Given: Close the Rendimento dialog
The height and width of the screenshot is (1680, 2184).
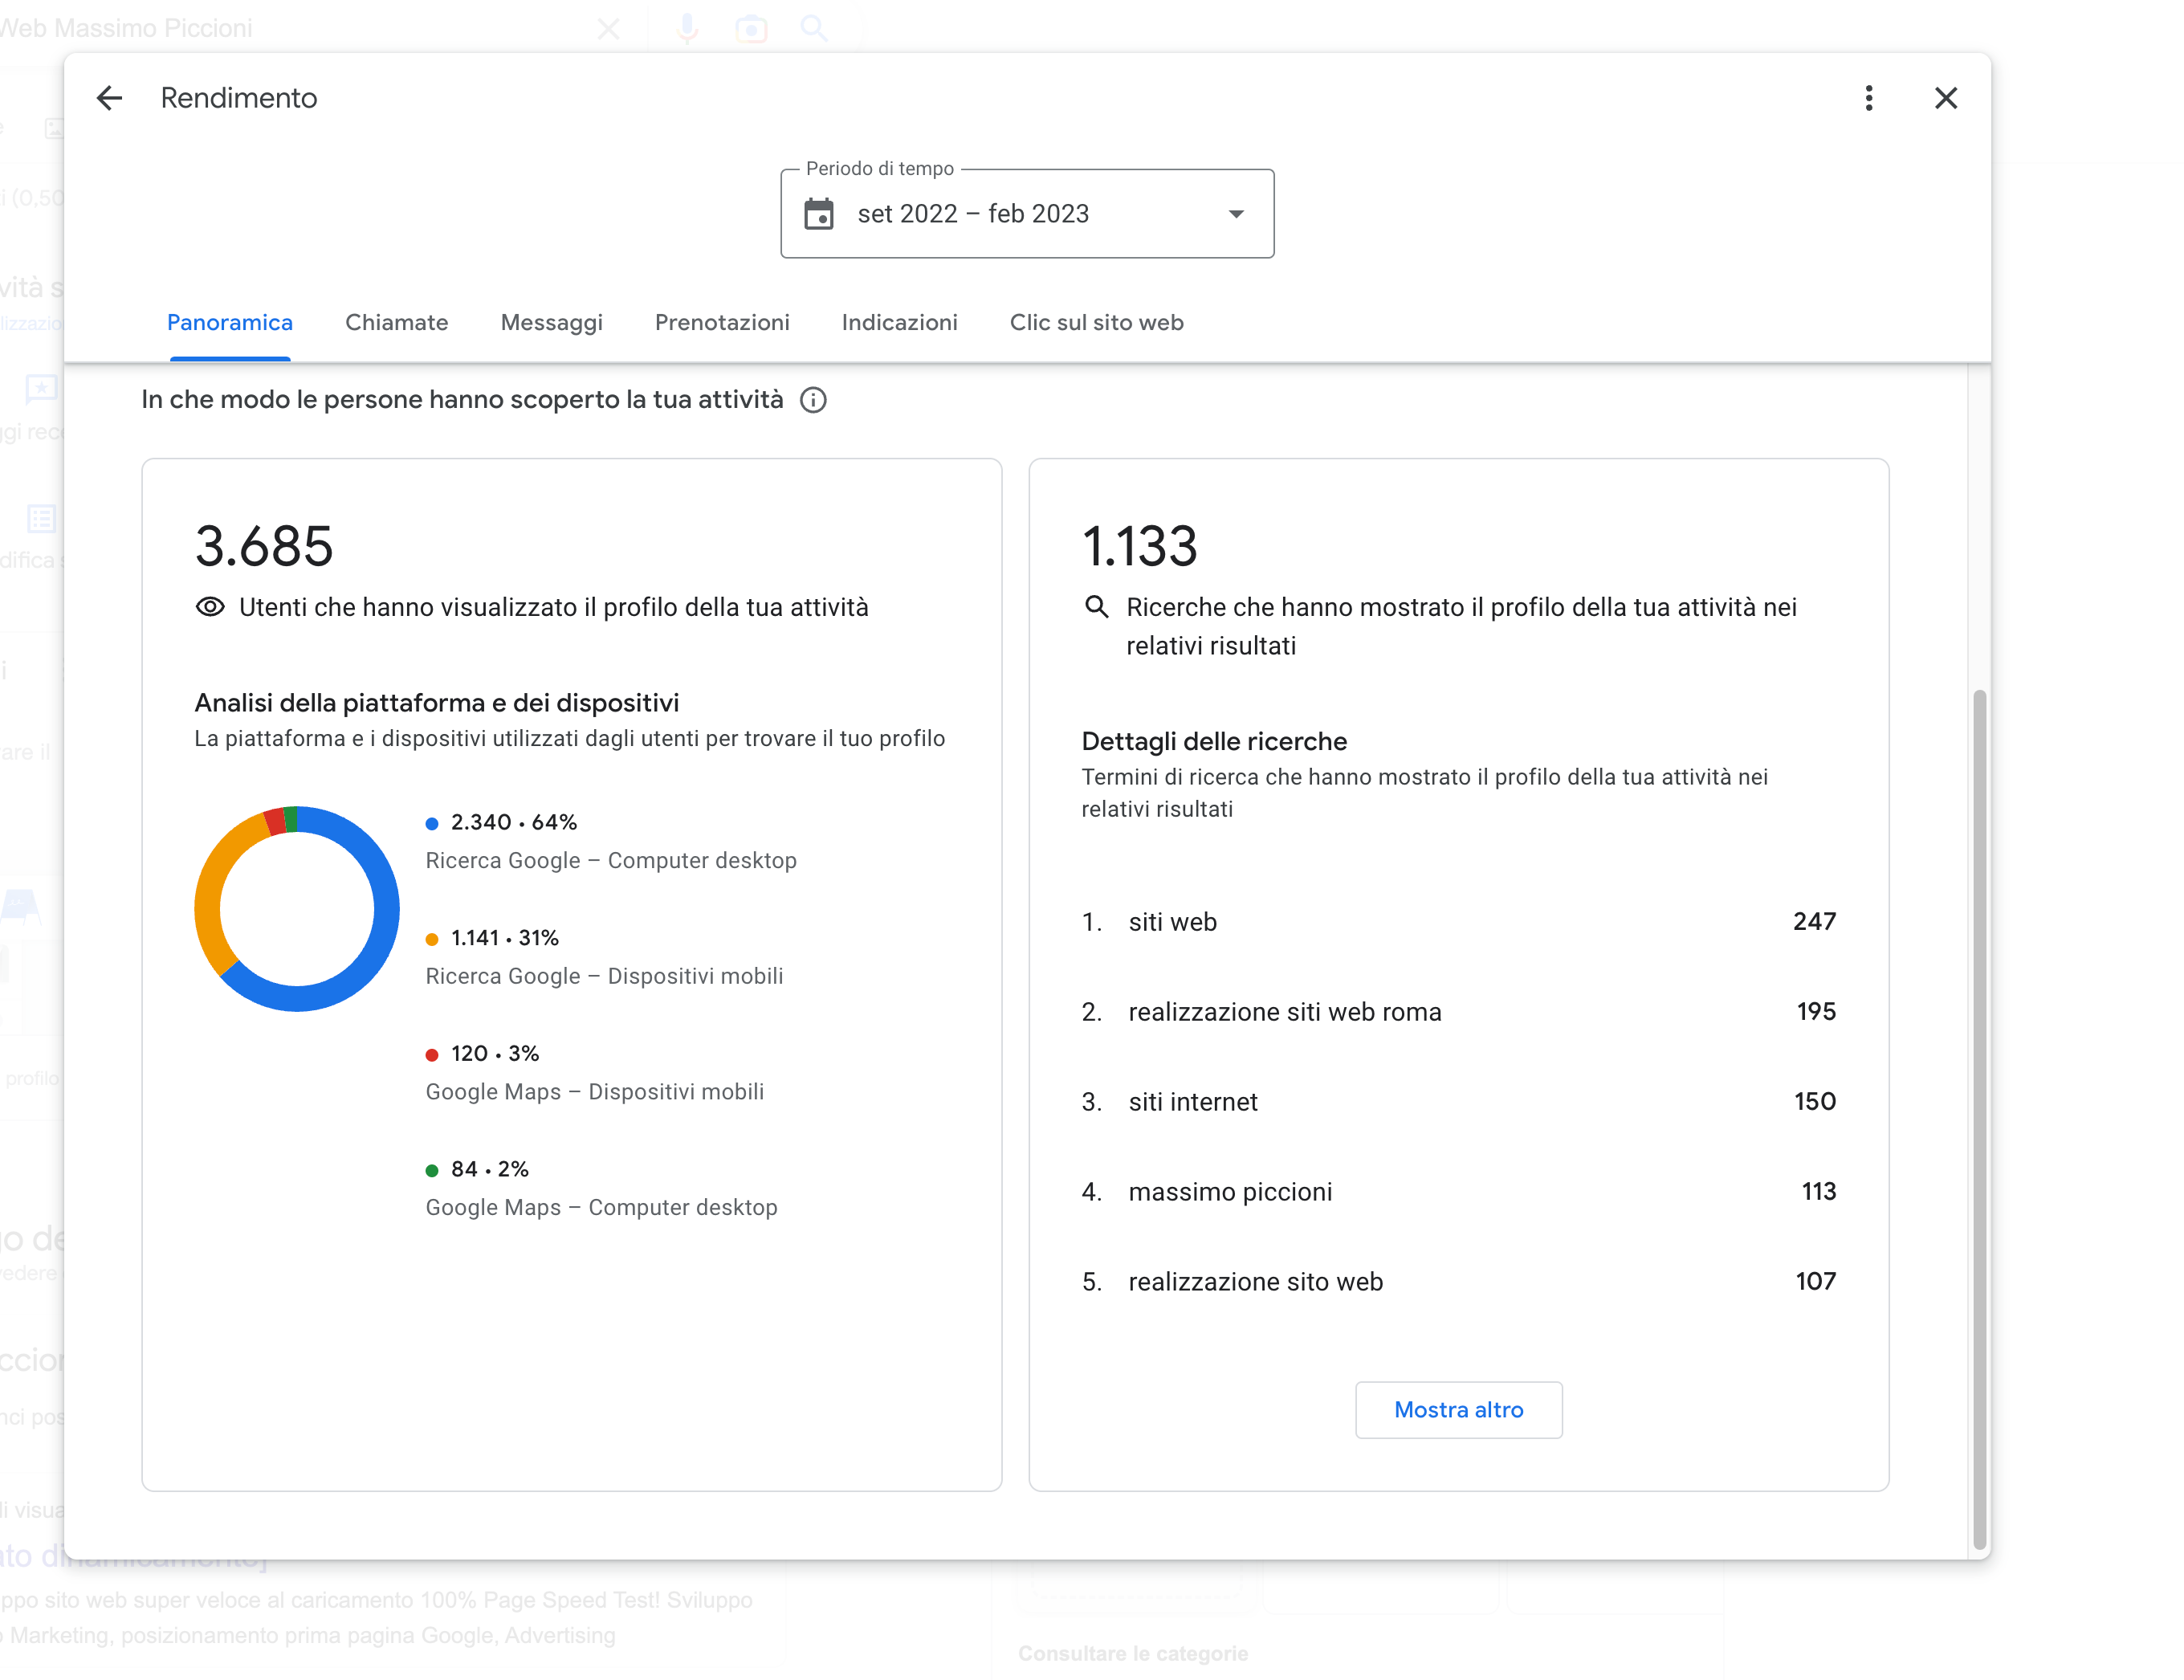Looking at the screenshot, I should (x=1945, y=98).
